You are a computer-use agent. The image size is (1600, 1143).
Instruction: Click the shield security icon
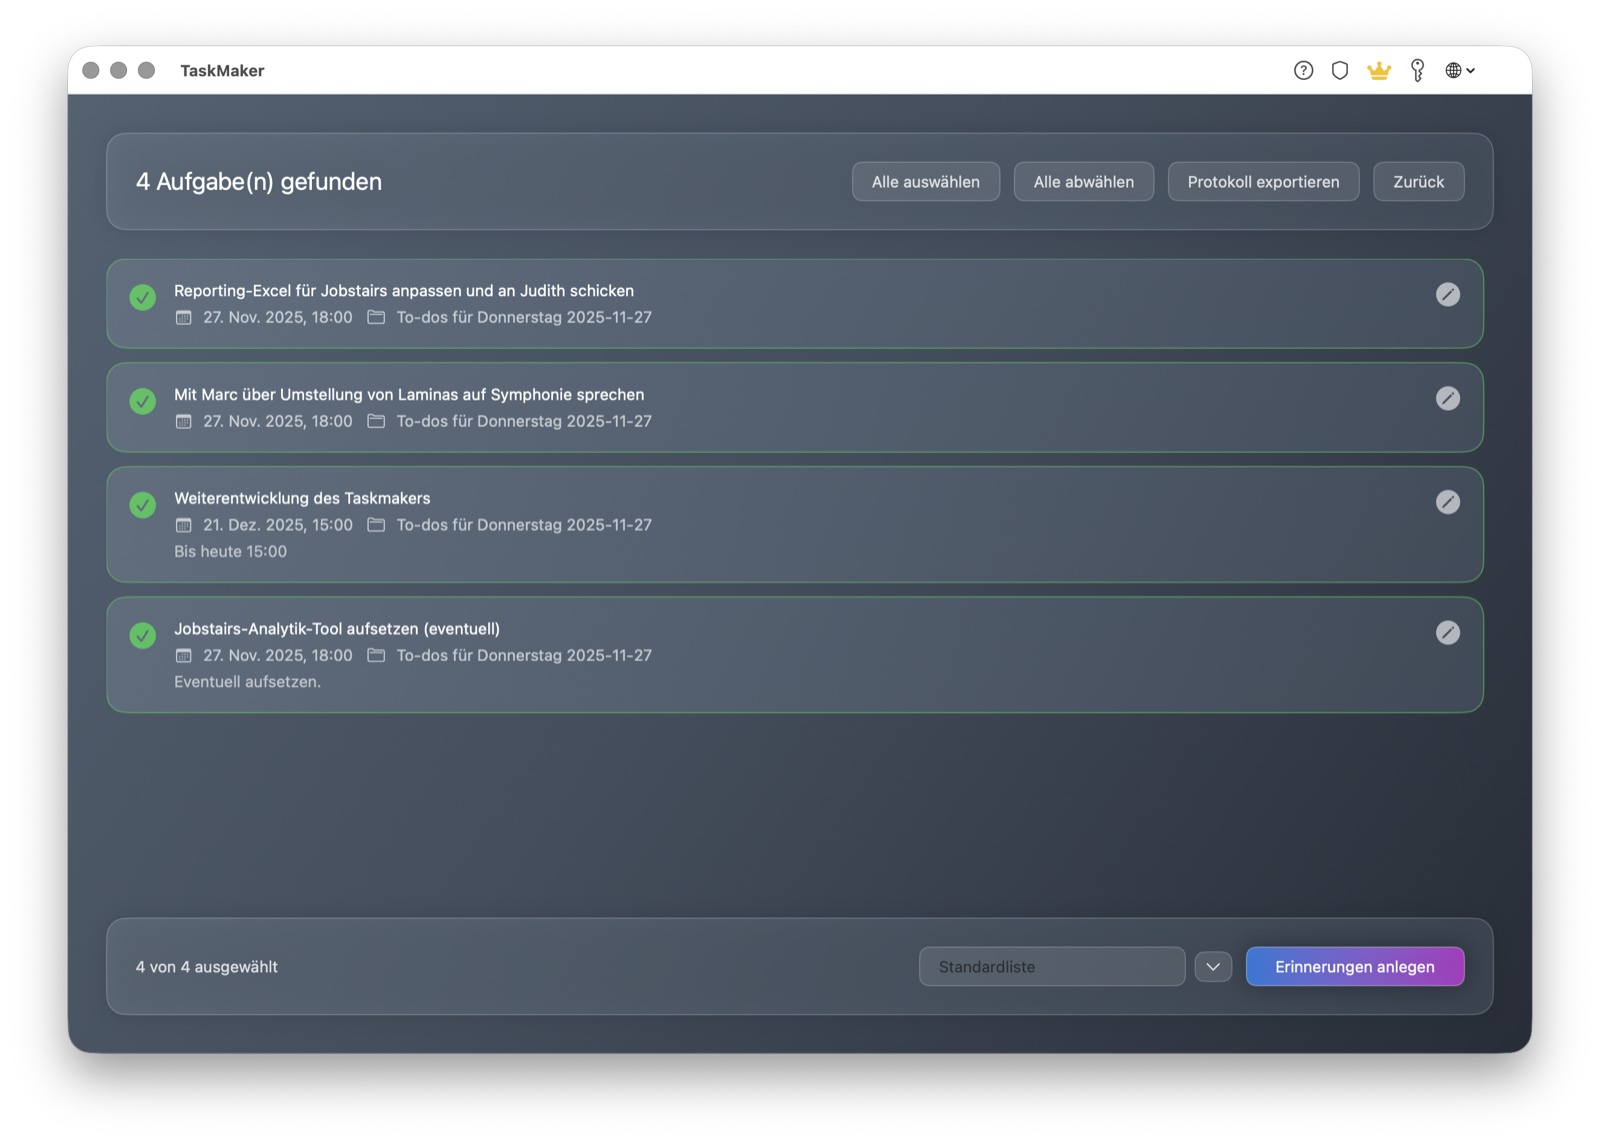[x=1340, y=70]
